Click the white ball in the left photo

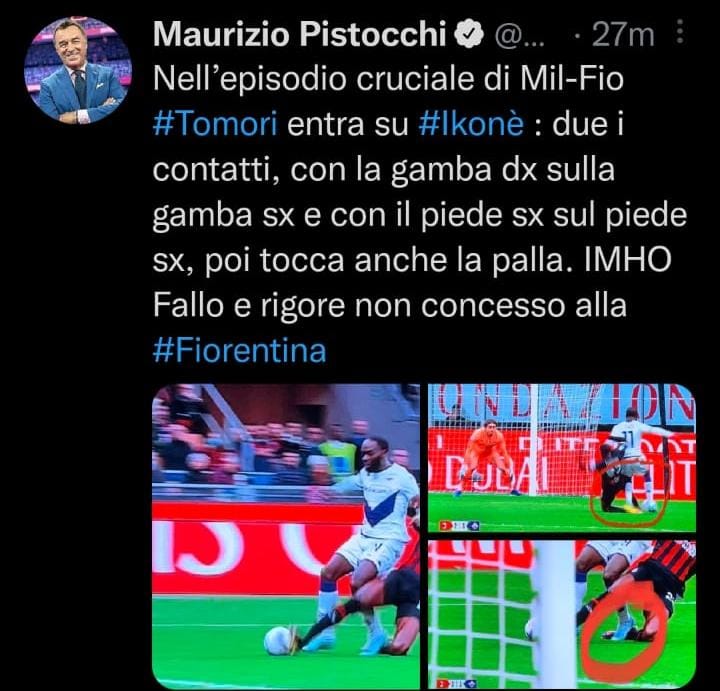[277, 640]
